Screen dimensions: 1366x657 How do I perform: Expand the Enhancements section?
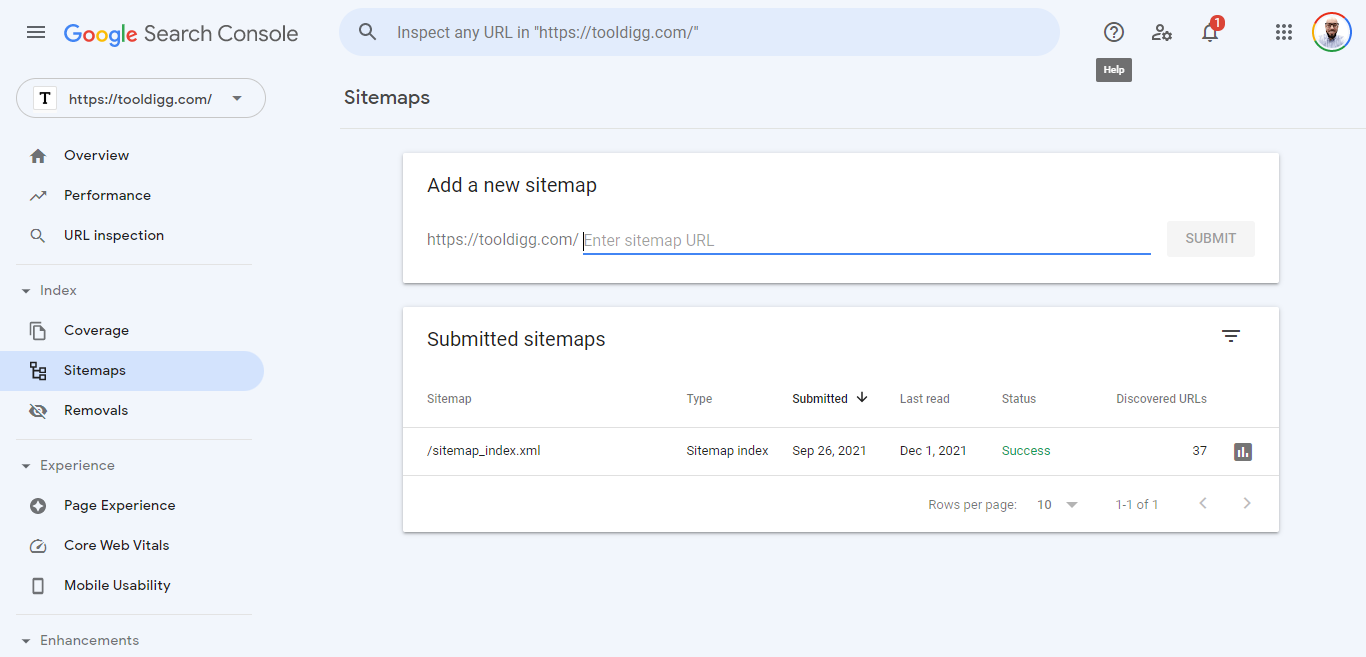27,641
